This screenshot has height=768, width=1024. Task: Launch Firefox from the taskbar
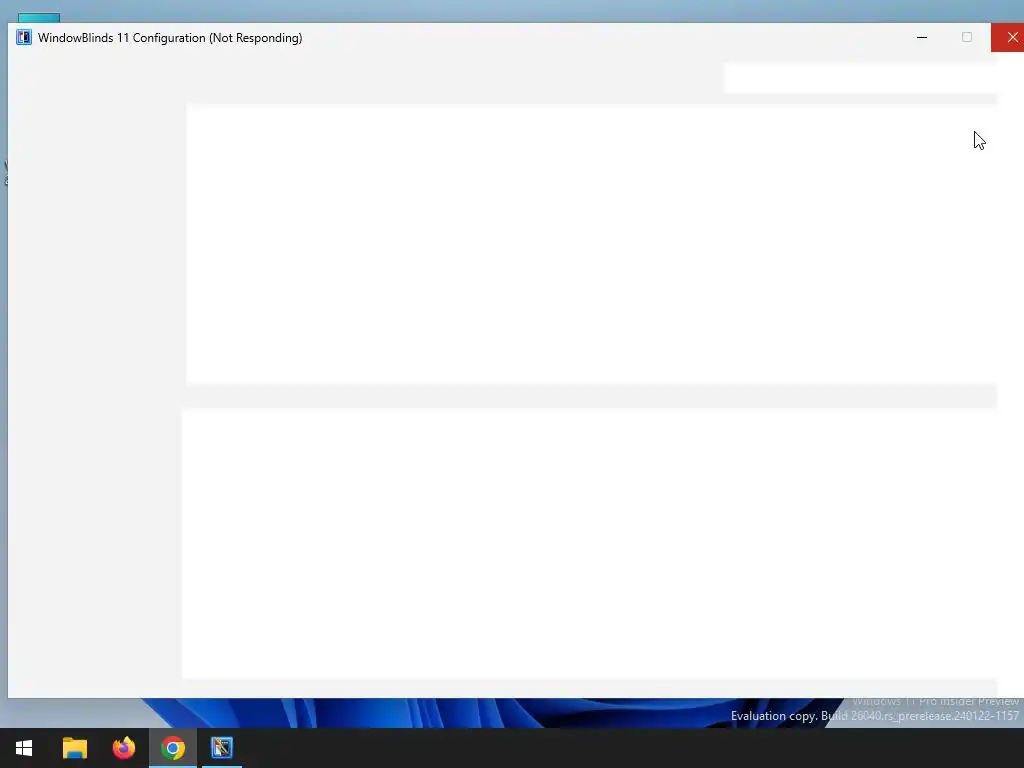124,748
